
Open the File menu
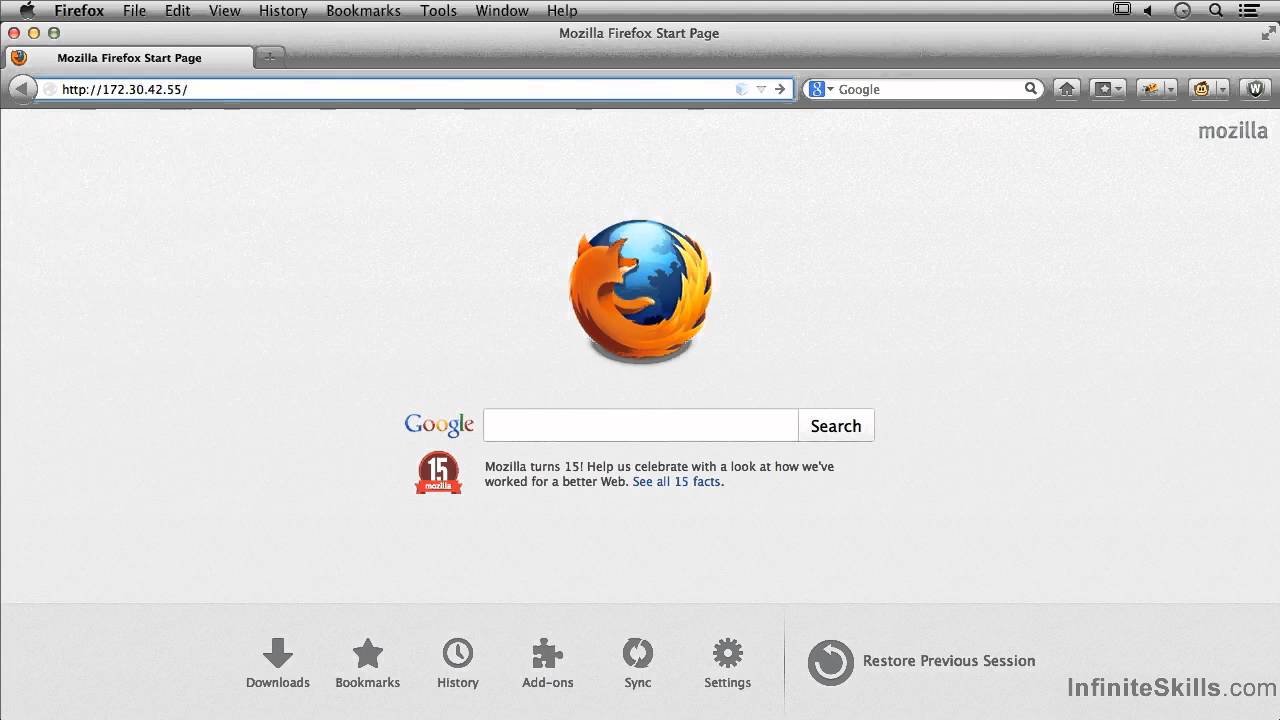tap(134, 10)
